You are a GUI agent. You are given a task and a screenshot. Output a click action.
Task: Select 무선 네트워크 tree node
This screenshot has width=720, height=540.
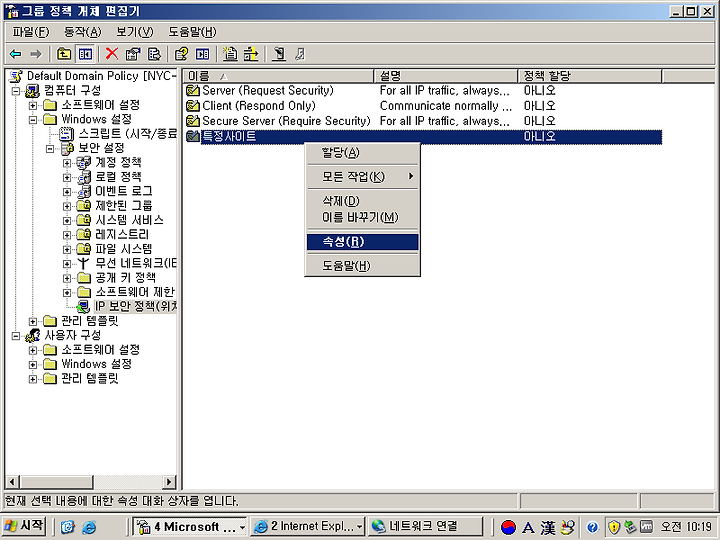135,263
